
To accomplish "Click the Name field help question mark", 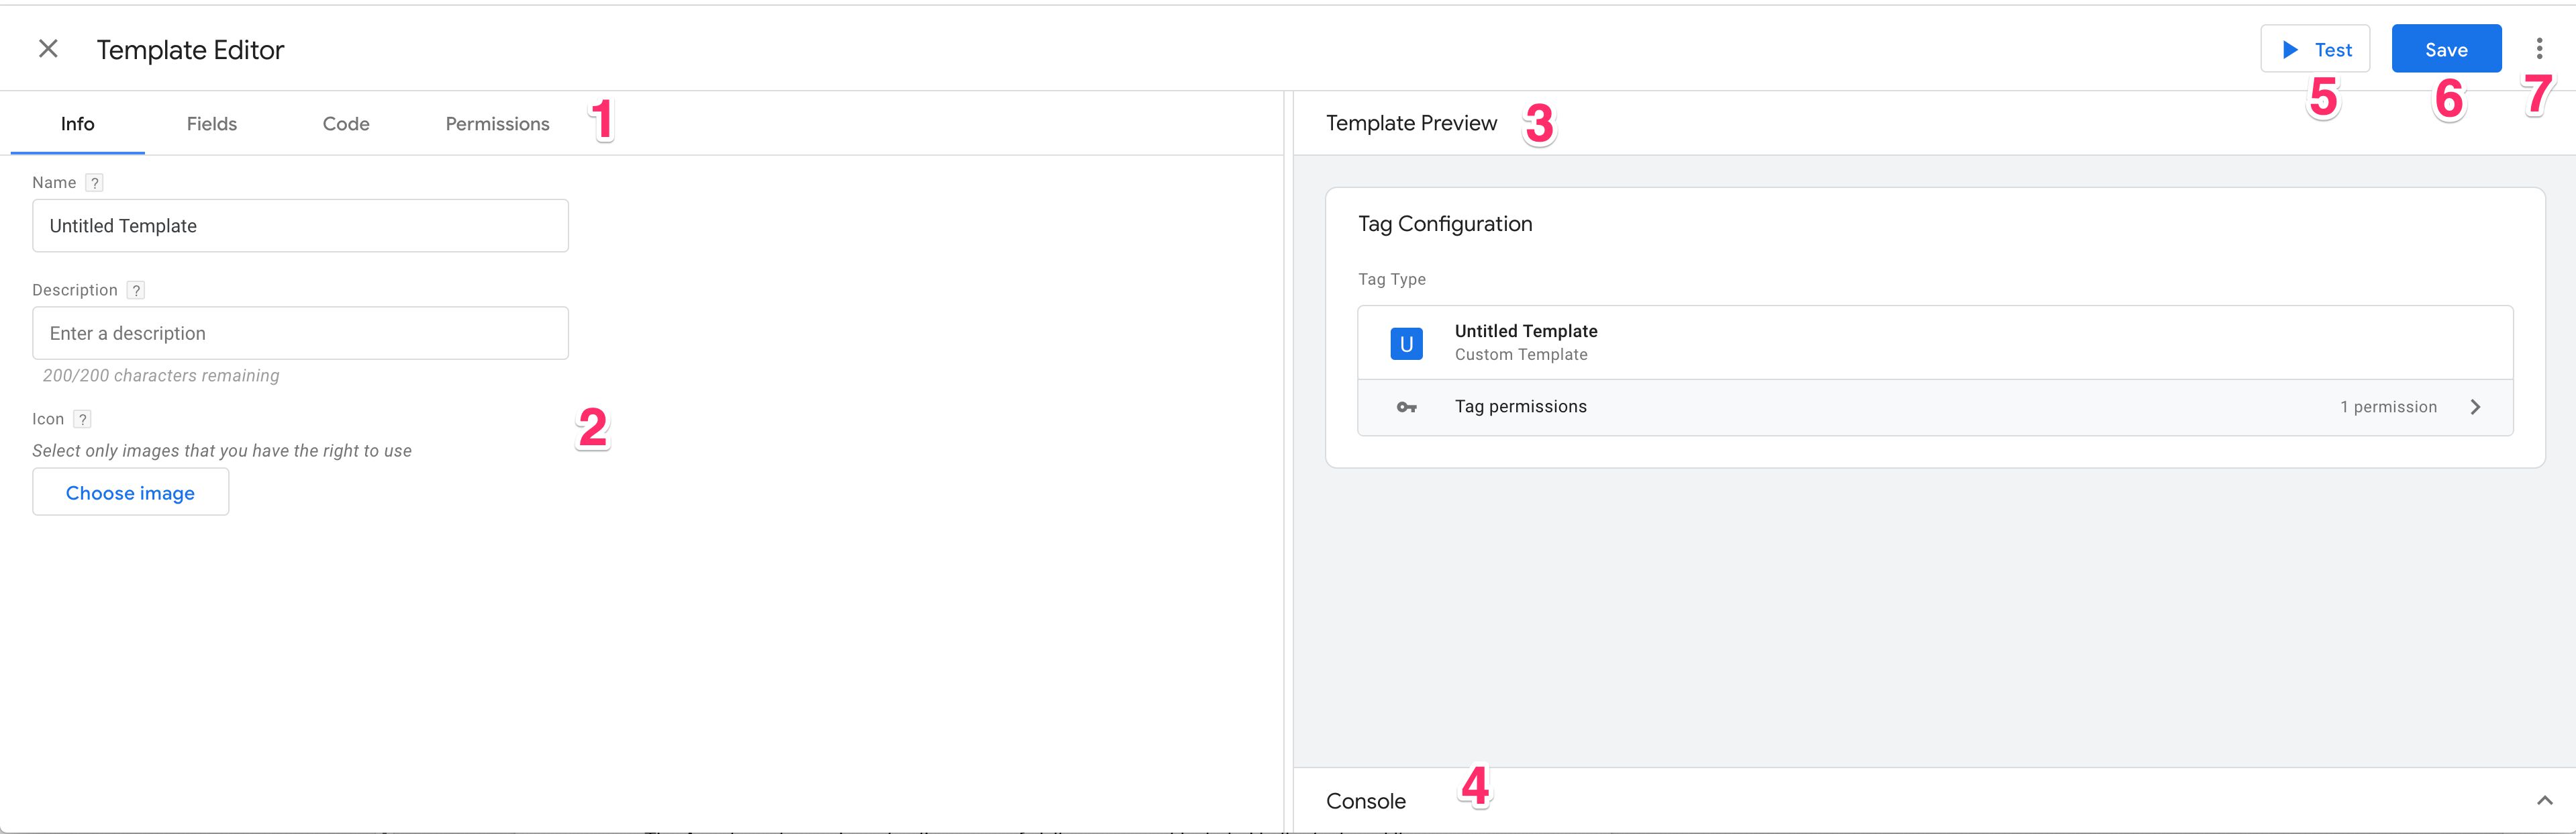I will [95, 183].
